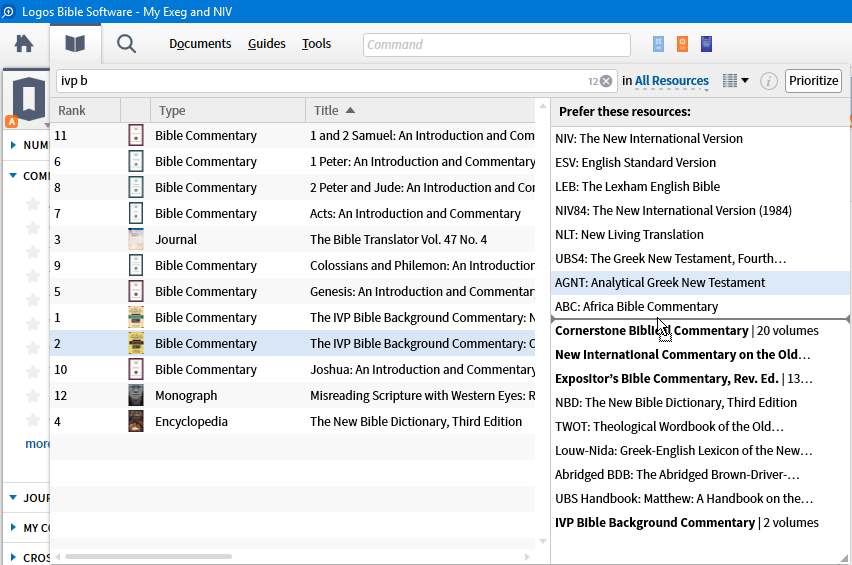Click the orange book shortcut icon
This screenshot has width=852, height=565.
tap(682, 44)
